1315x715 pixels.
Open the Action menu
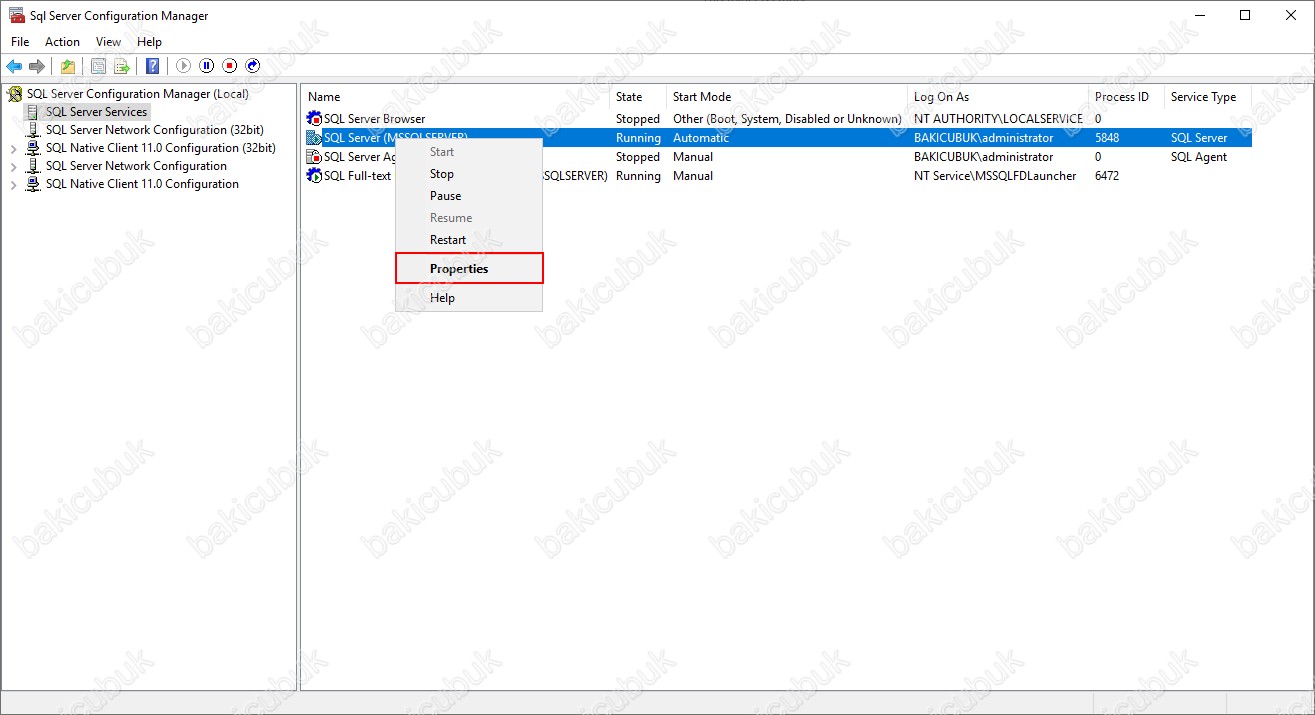[x=62, y=42]
